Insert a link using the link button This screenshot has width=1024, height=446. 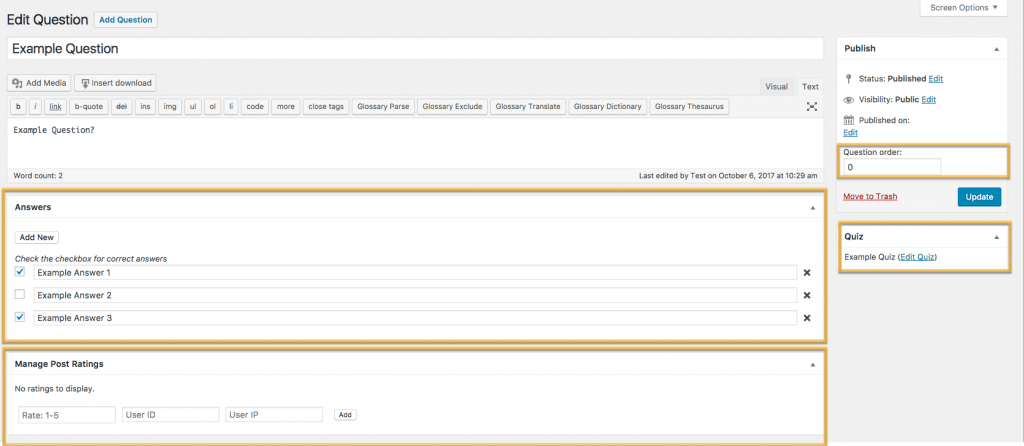coord(55,106)
